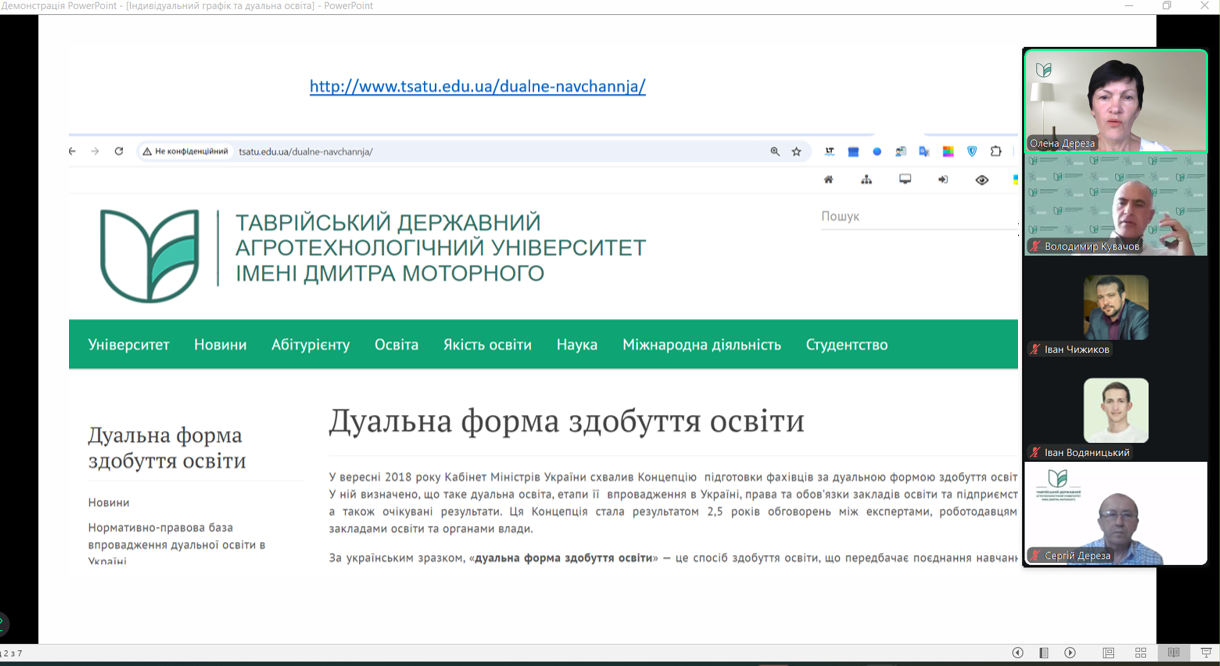Go to the previous slide using the arrow button
This screenshot has width=1220, height=666.
point(1018,653)
